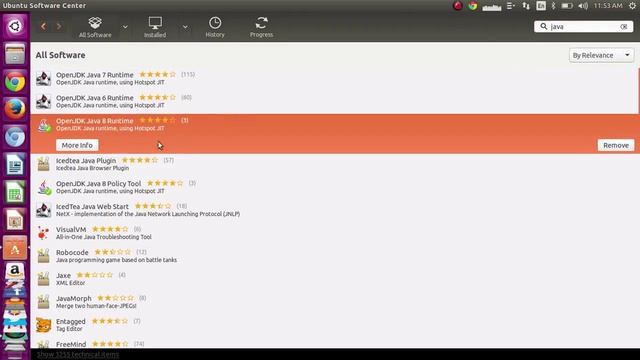Expand the Installed dropdown arrow

tap(185, 27)
